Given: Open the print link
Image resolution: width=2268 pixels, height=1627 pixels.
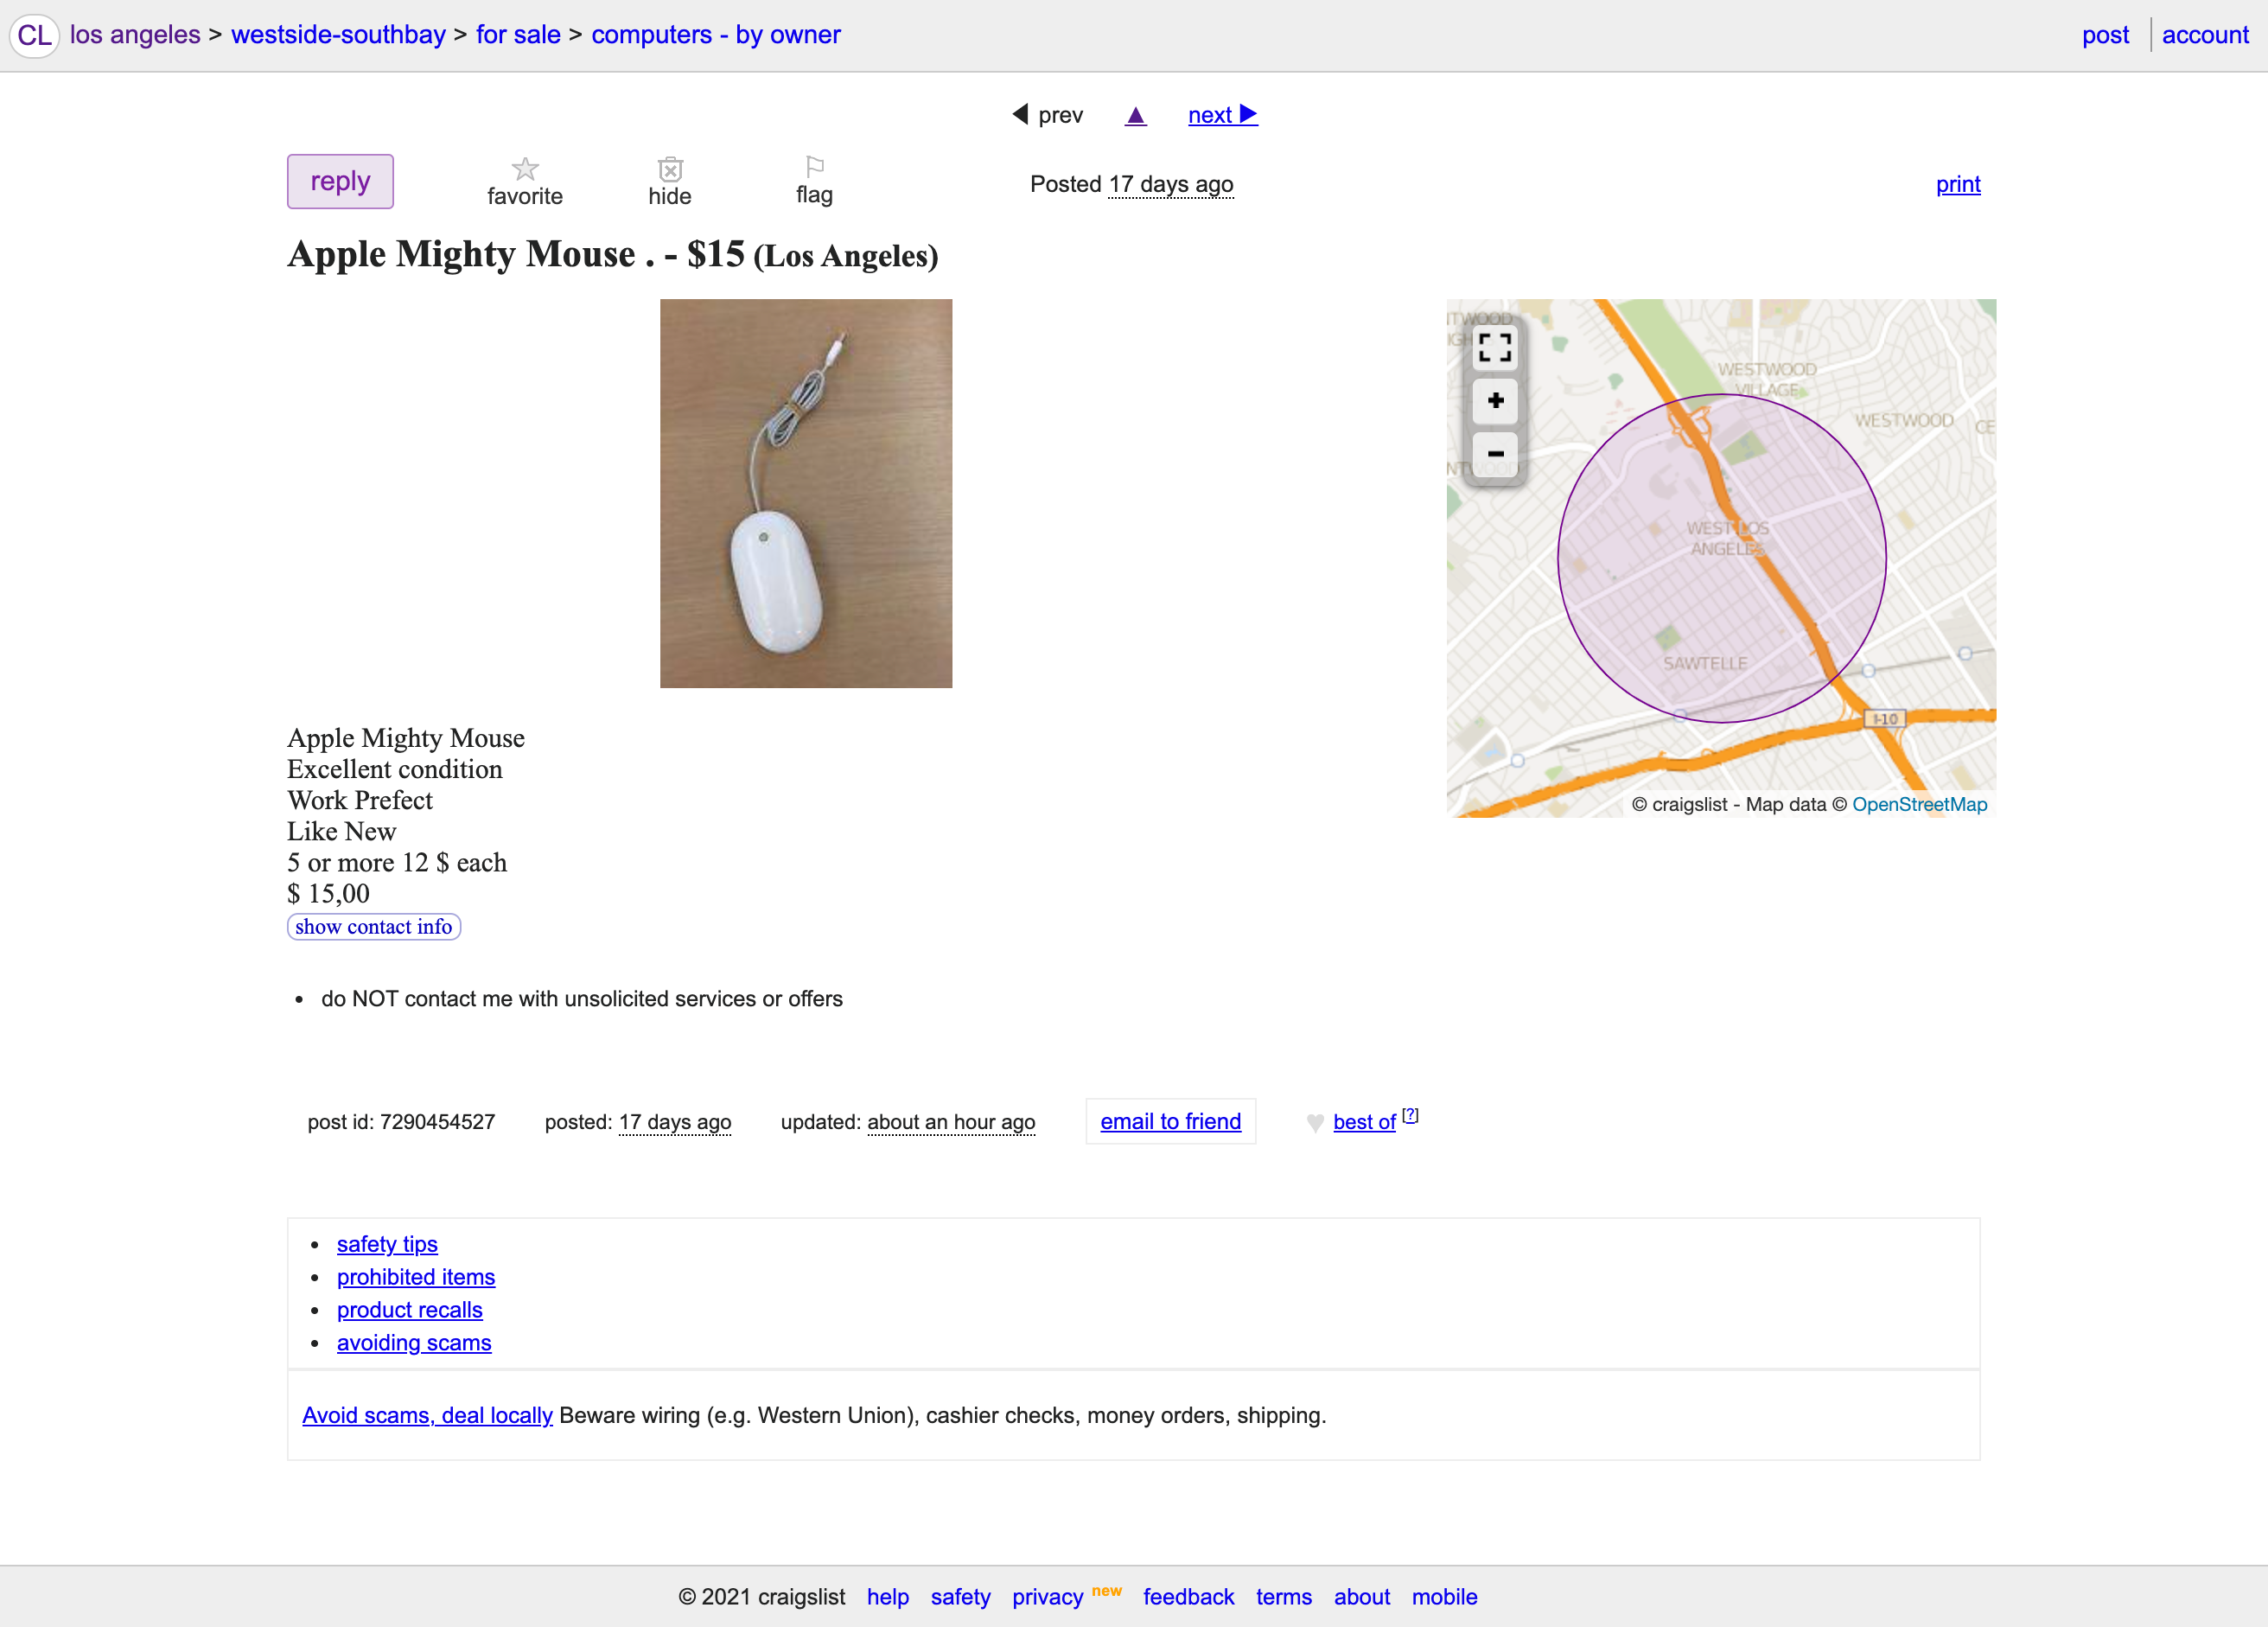Looking at the screenshot, I should click(1957, 184).
